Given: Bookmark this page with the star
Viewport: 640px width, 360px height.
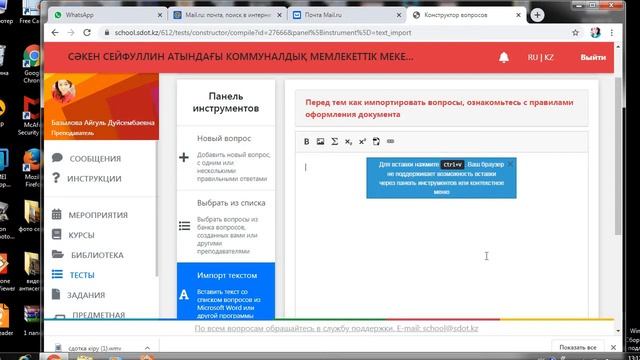Looking at the screenshot, I should [x=576, y=33].
